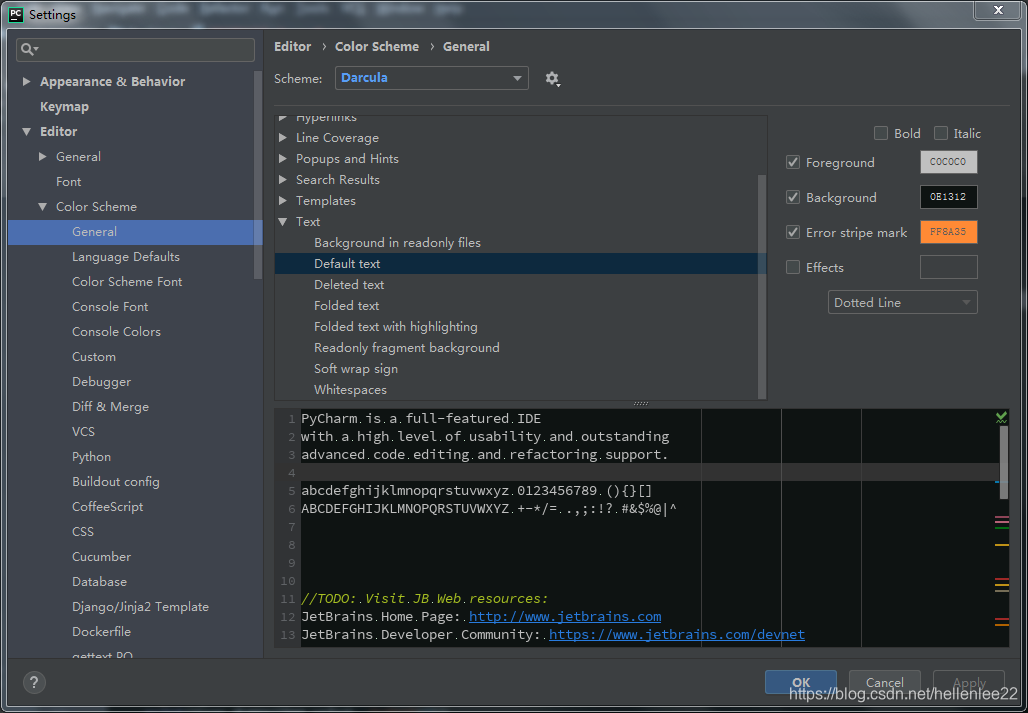Click the TODO comment line in preview

[424, 598]
